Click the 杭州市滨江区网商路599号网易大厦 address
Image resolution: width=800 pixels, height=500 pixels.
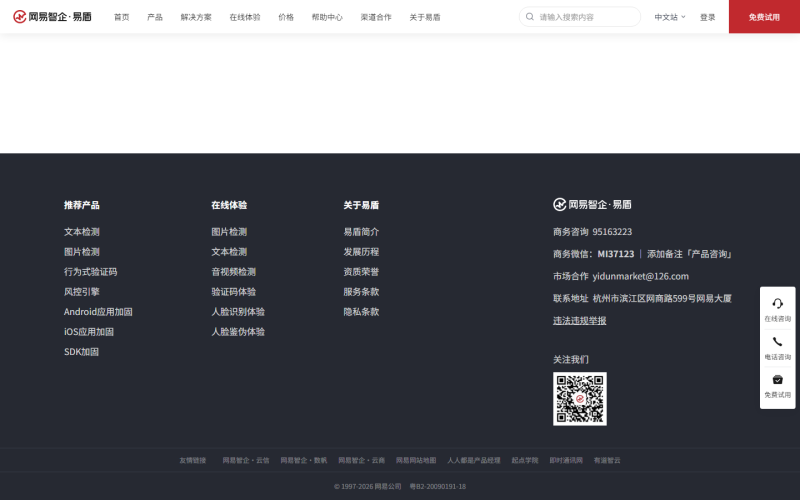point(662,298)
